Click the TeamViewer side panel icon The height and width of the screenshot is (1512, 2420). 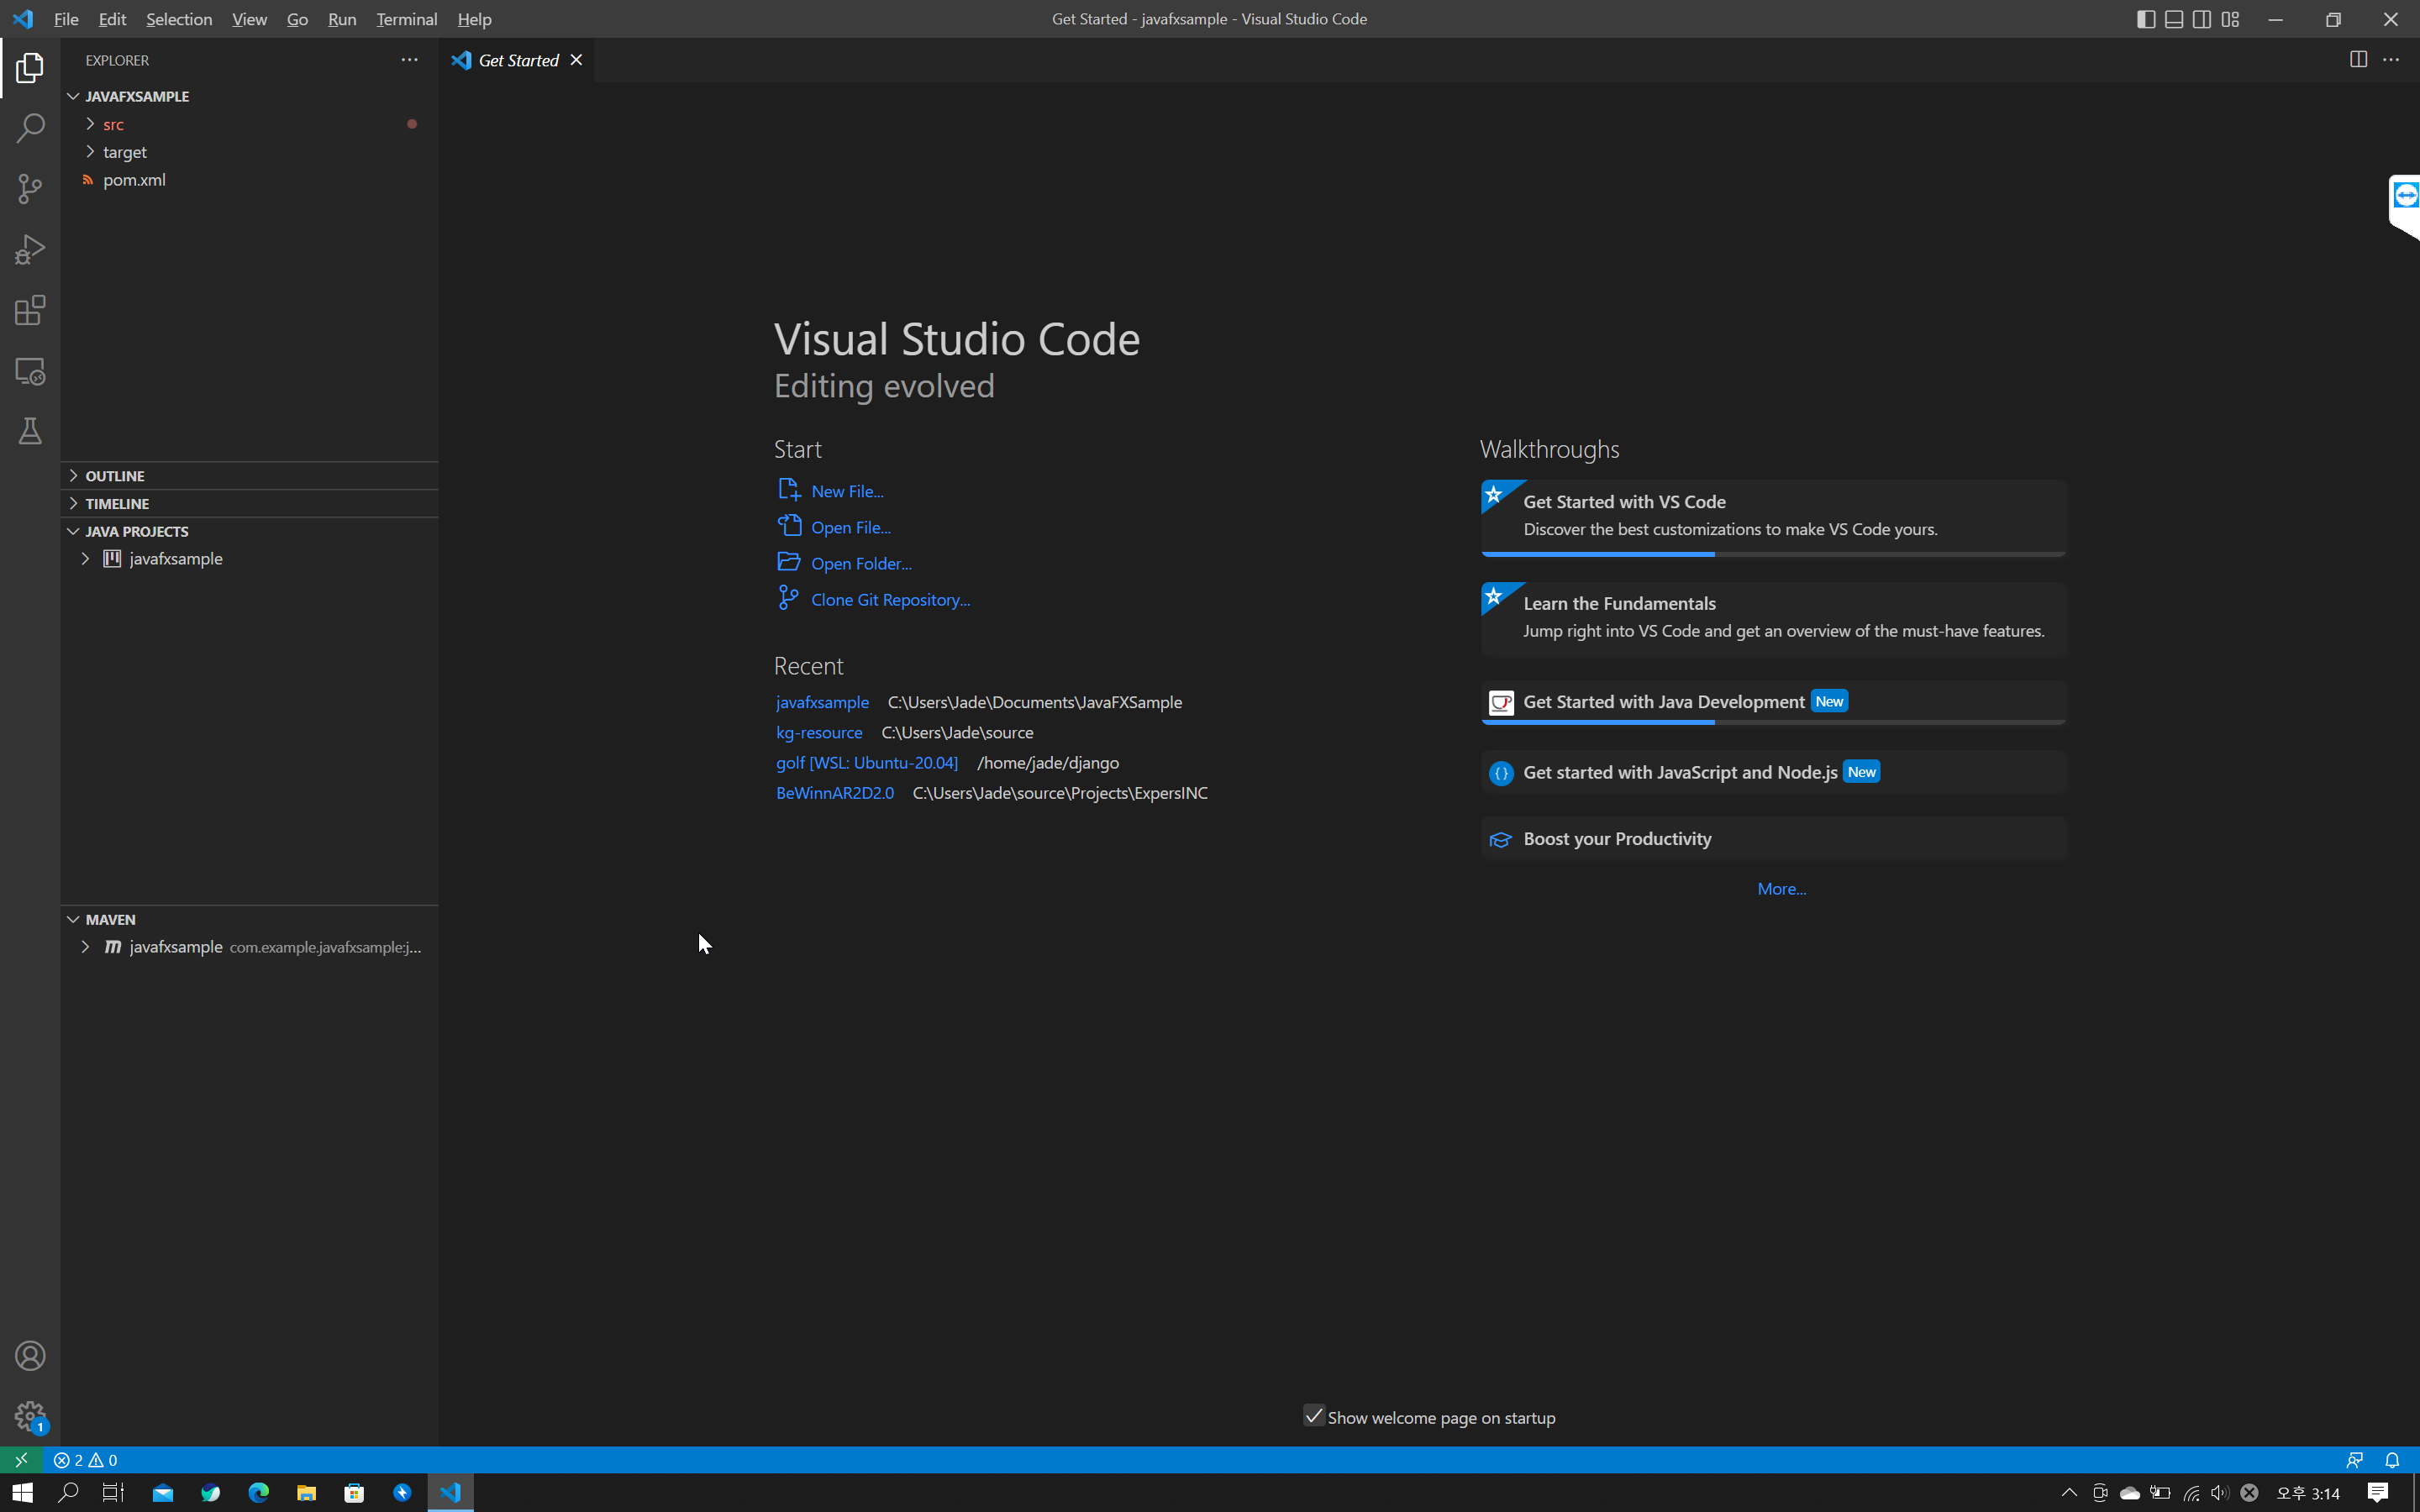click(x=2405, y=195)
